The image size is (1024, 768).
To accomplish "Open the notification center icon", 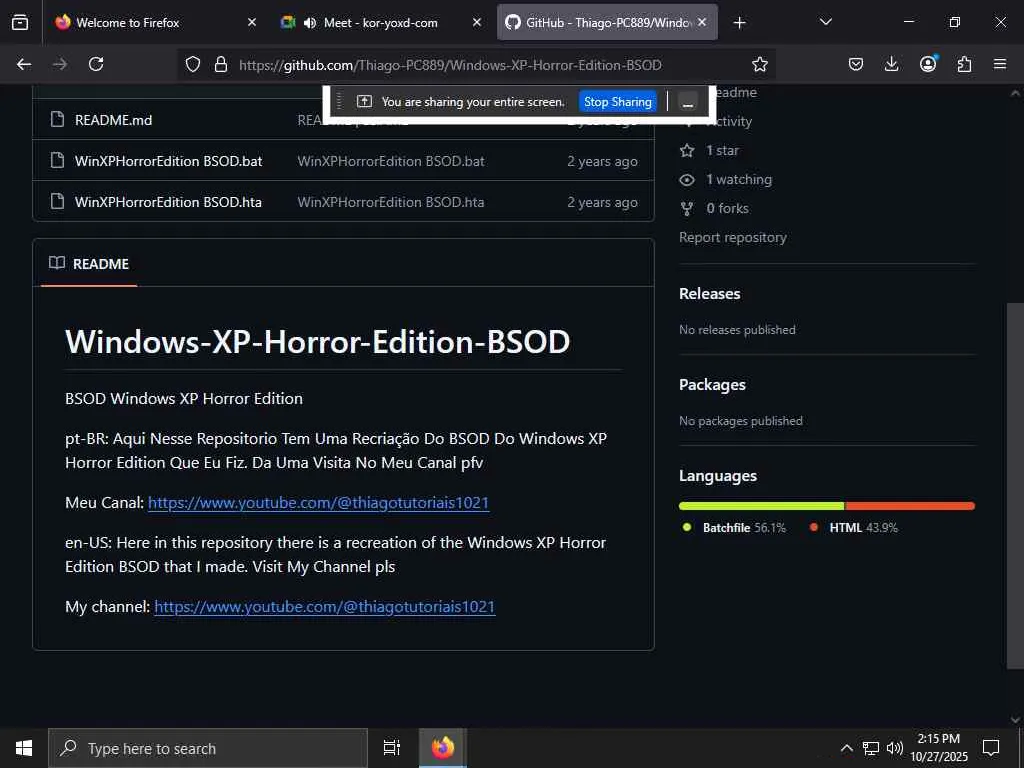I will 991,748.
